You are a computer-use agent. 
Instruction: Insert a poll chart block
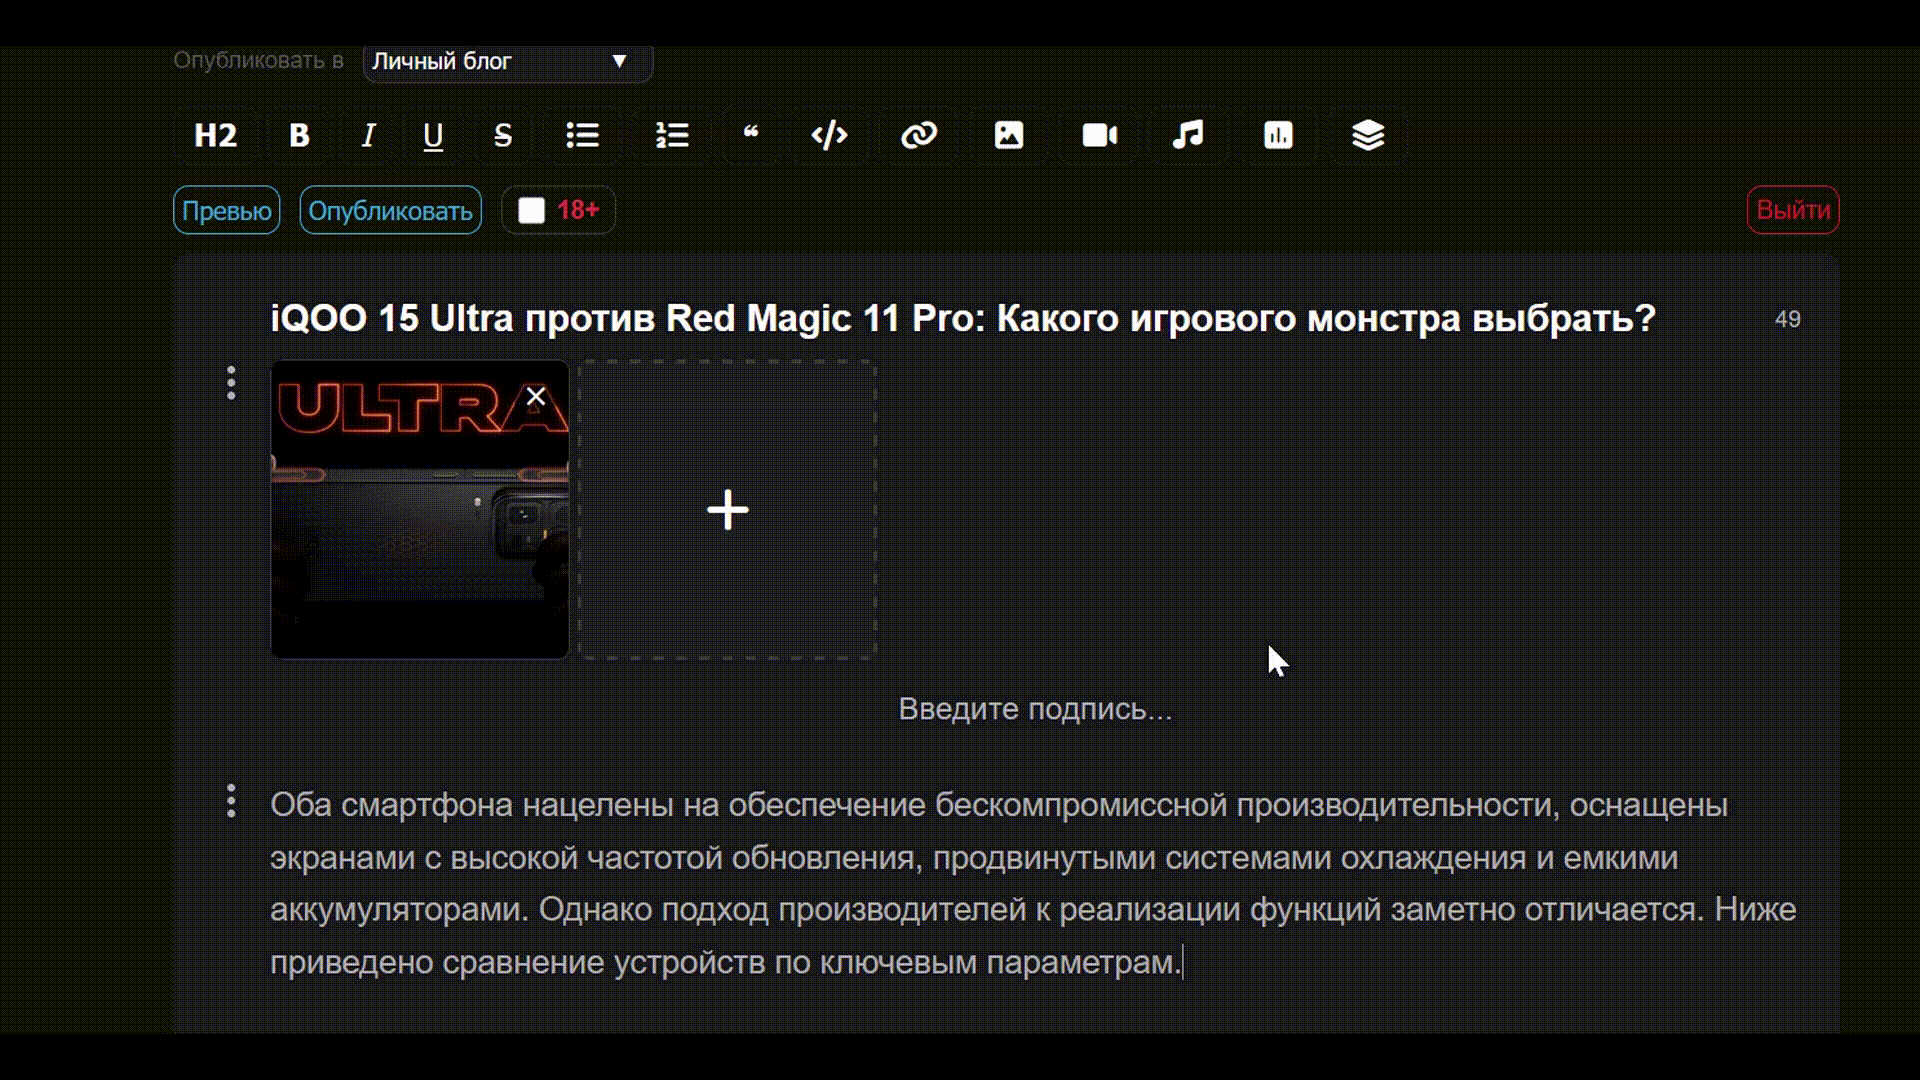click(1278, 135)
